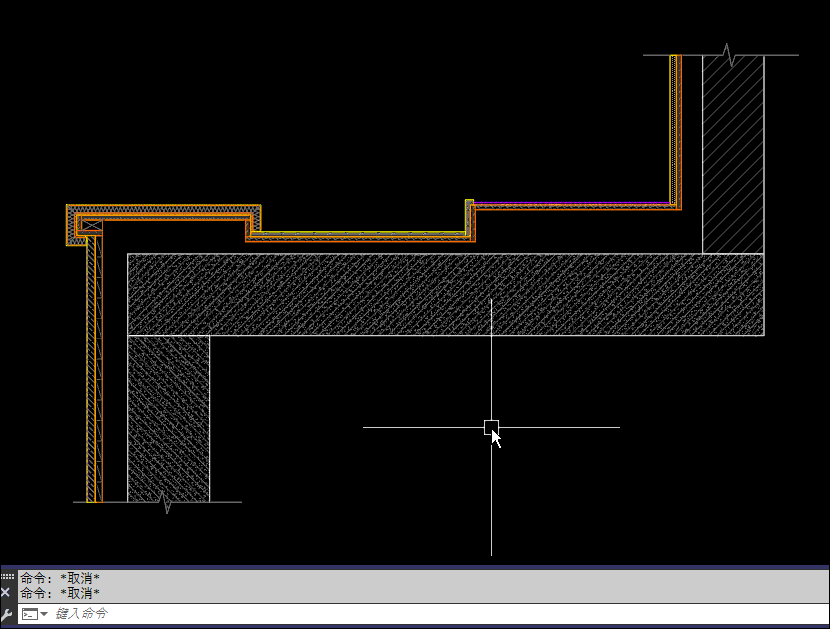830x629 pixels.
Task: Select the upper right diagonal-hatched wall
Action: [x=733, y=160]
